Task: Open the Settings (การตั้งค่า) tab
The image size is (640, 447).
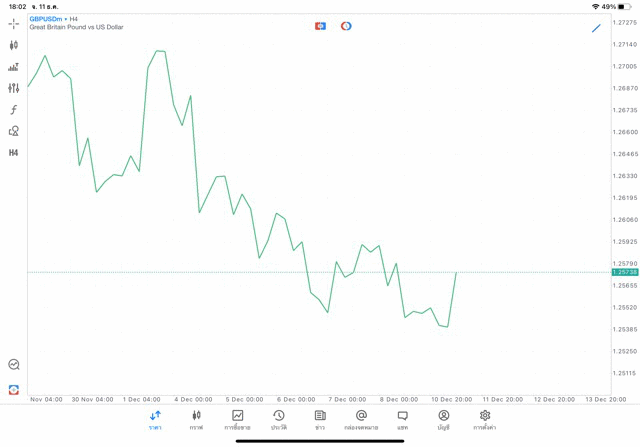Action: pos(485,420)
